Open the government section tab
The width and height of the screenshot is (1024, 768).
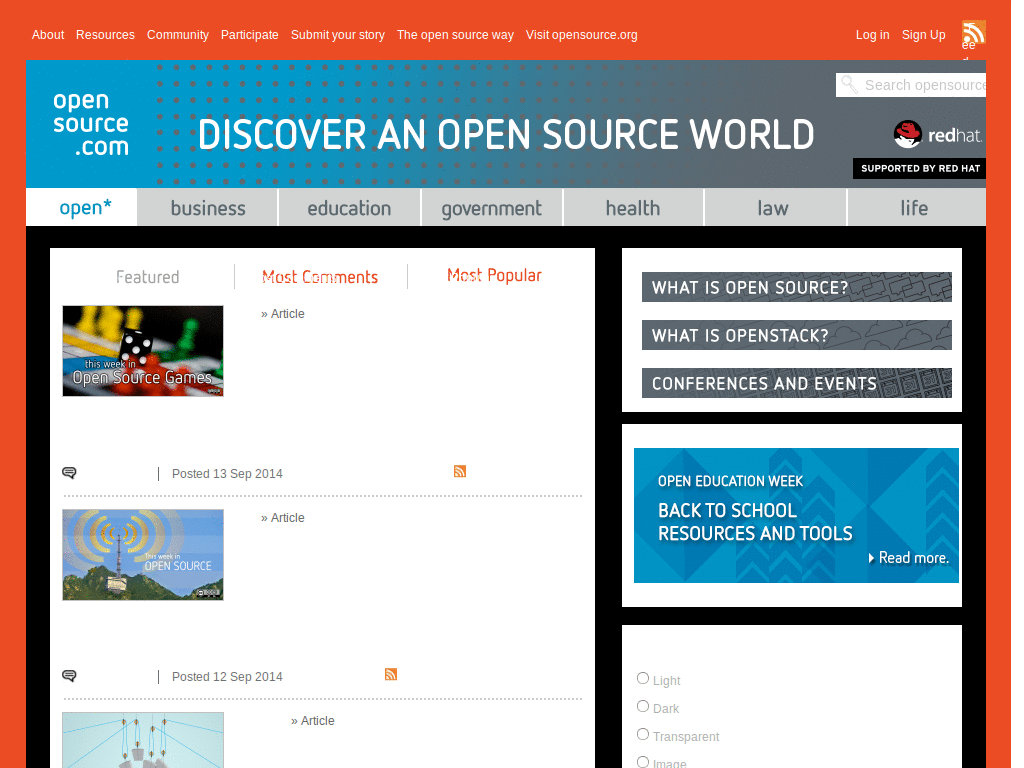click(492, 208)
